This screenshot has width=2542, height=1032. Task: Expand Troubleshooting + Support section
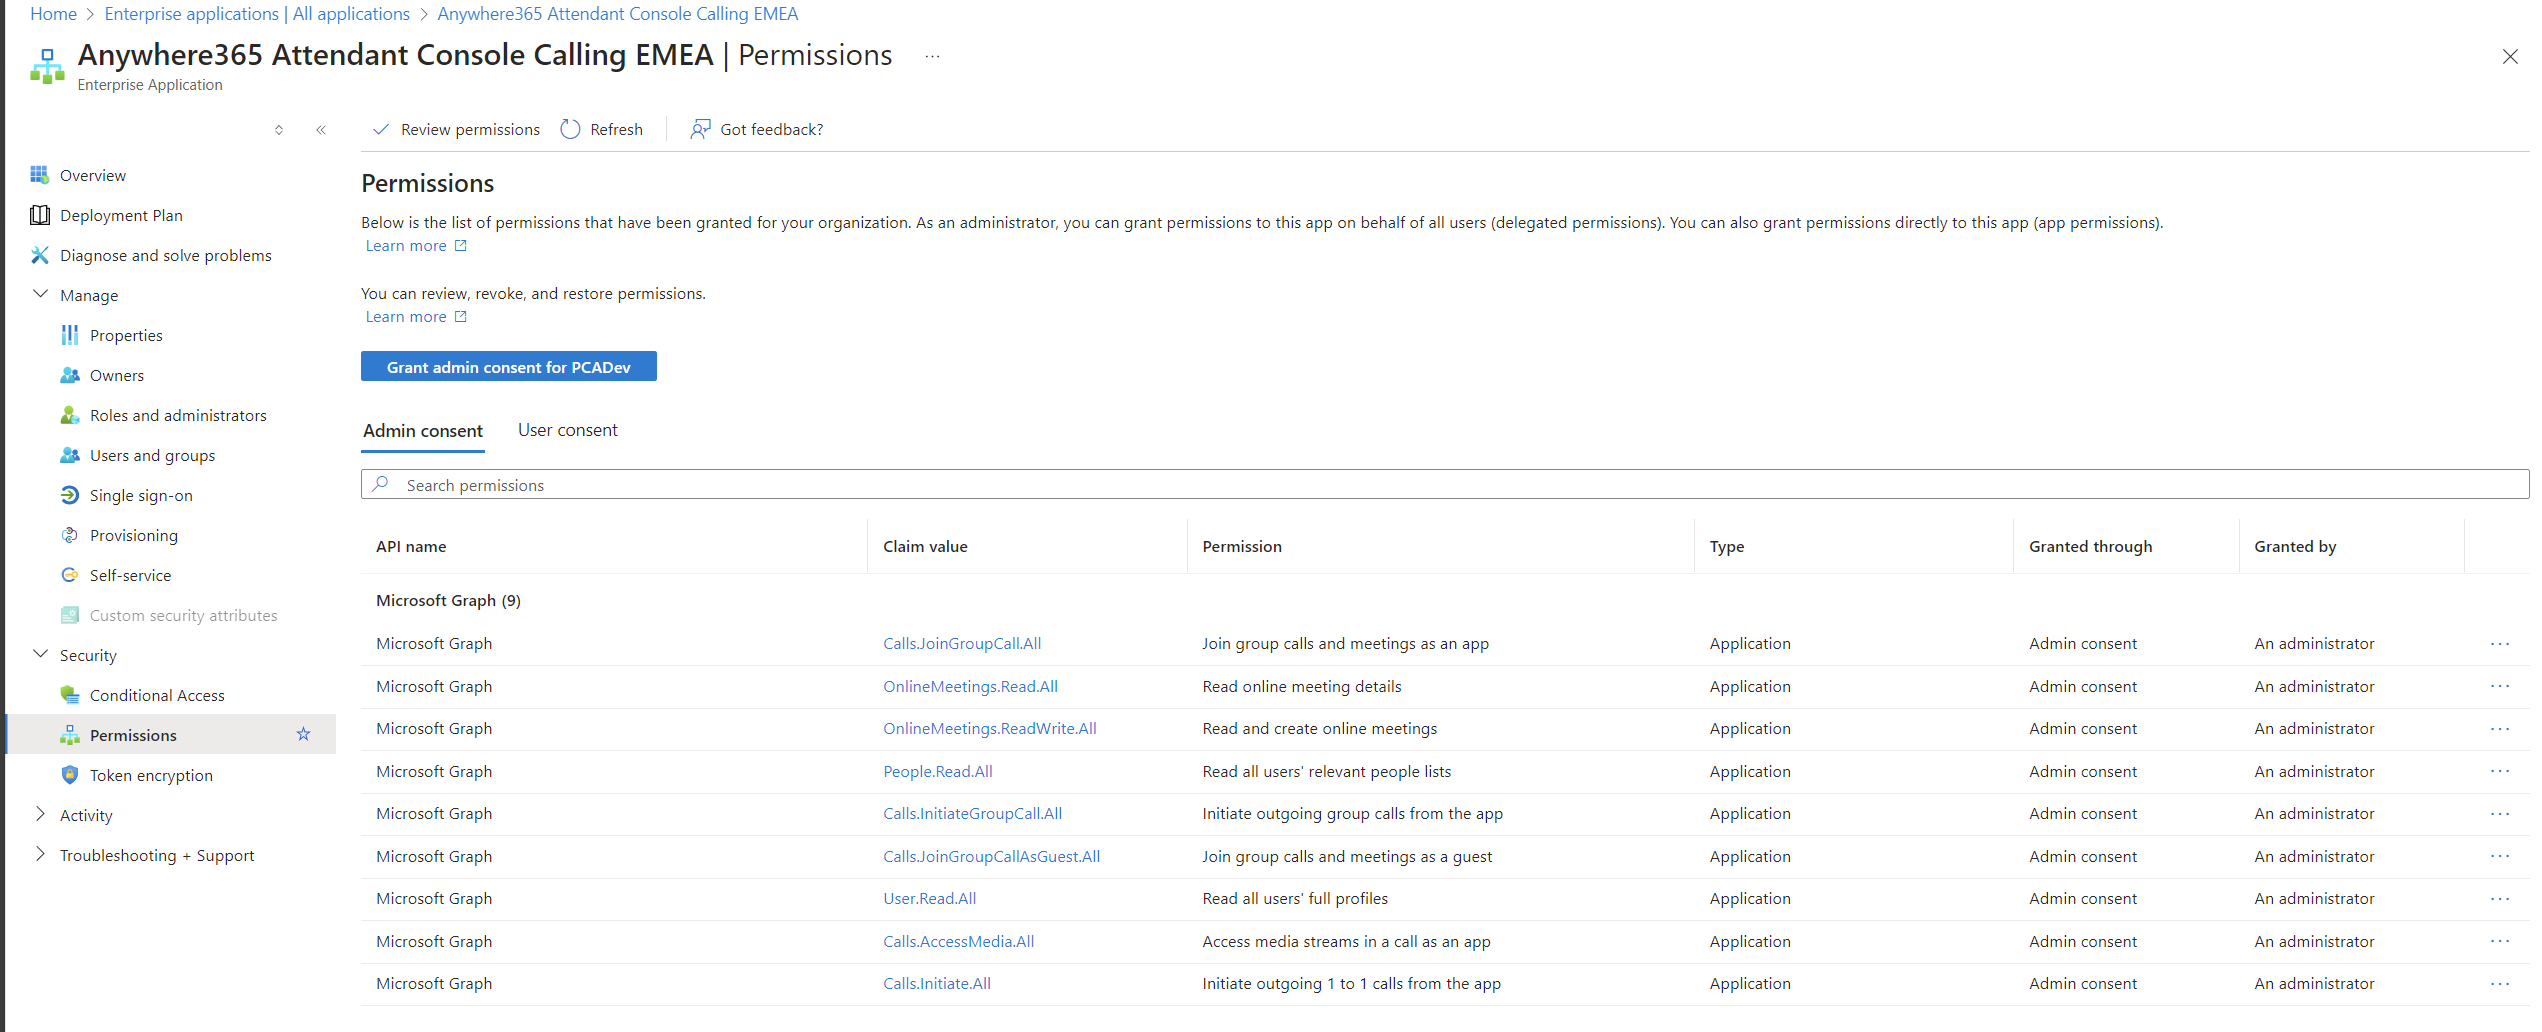point(40,854)
